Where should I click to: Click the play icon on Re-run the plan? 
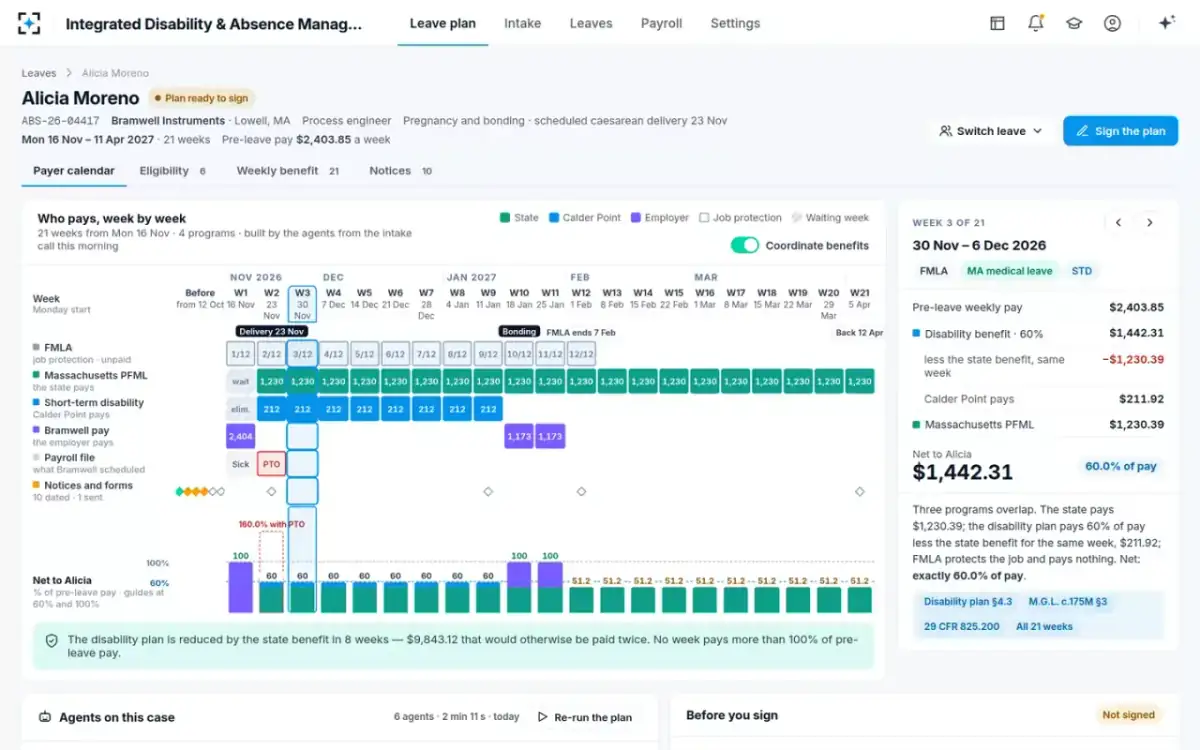click(543, 717)
